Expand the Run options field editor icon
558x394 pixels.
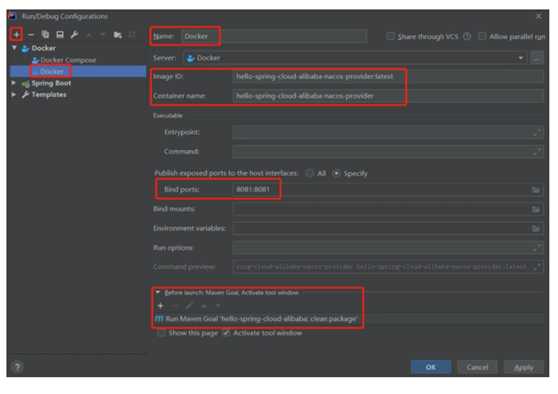(x=537, y=247)
